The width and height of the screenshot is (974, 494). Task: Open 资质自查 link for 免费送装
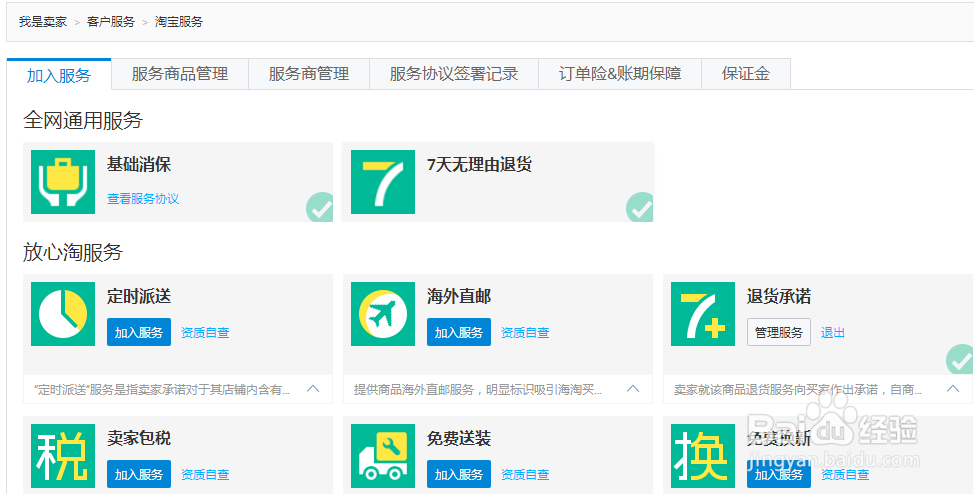click(525, 474)
